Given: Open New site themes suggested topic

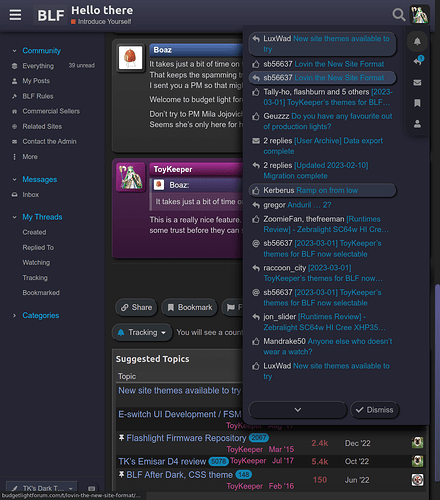Looking at the screenshot, I should (179, 390).
